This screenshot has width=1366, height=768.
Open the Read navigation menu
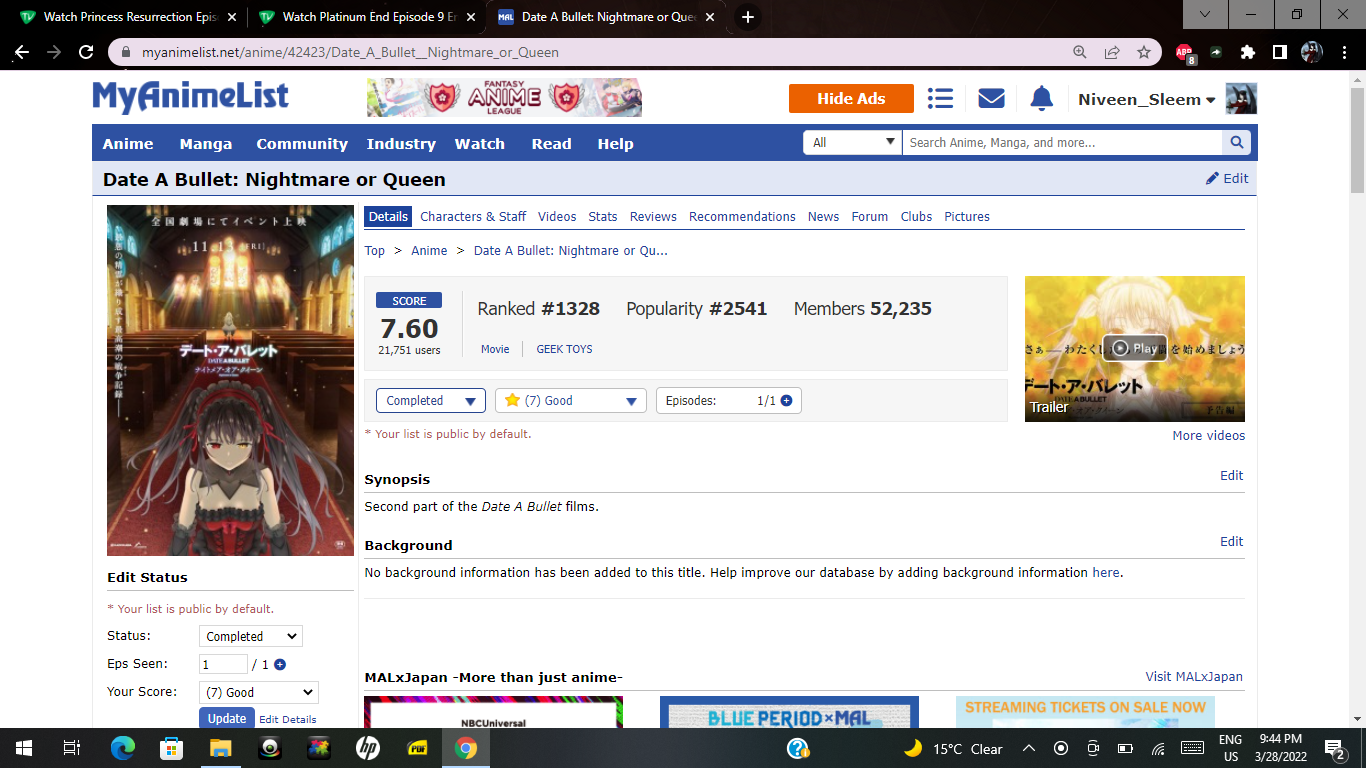pos(552,143)
